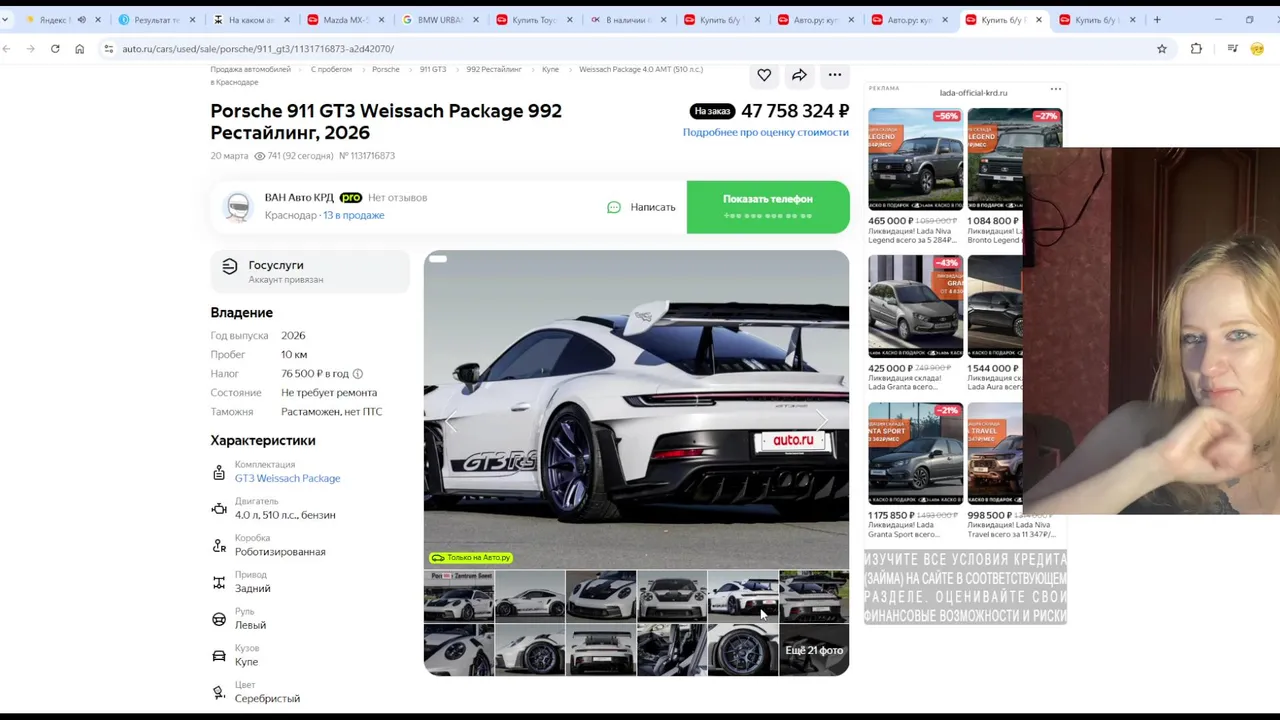Click Только на Авто.ру badge
This screenshot has height=720, width=1280.
pos(471,557)
